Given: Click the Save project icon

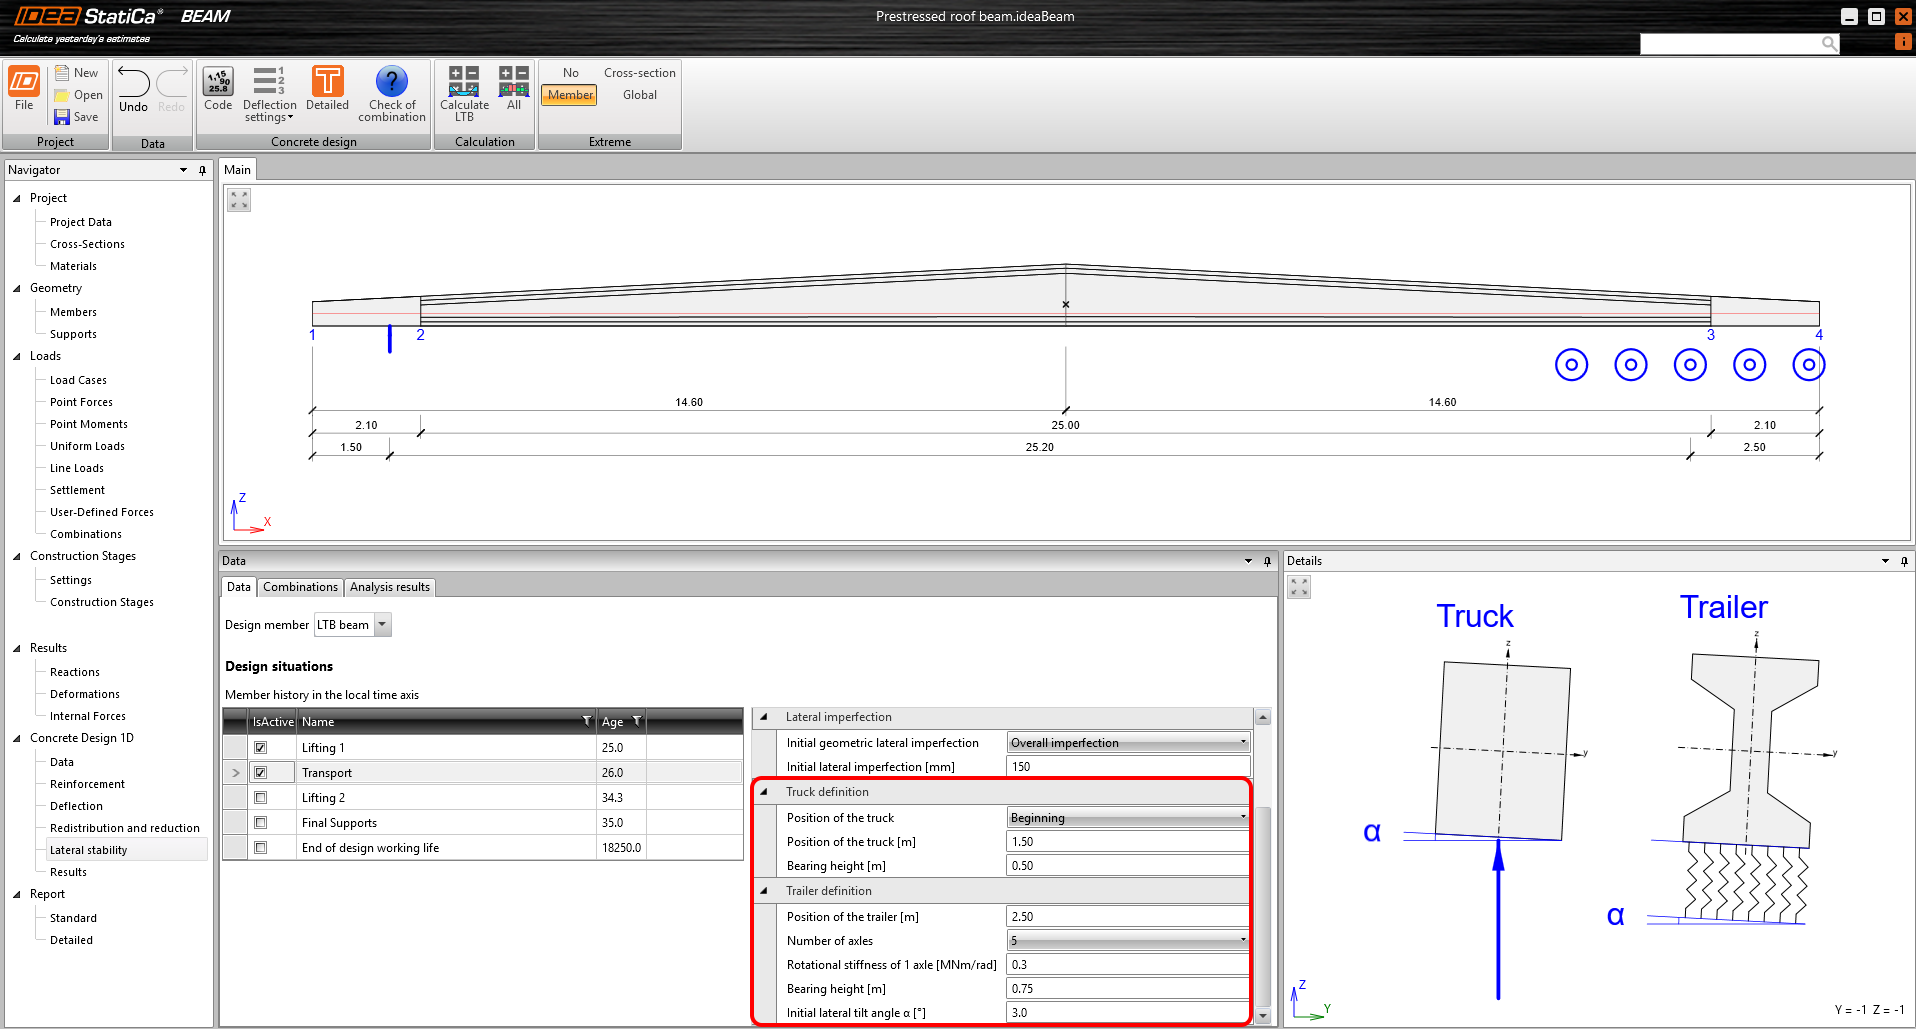Looking at the screenshot, I should [62, 117].
